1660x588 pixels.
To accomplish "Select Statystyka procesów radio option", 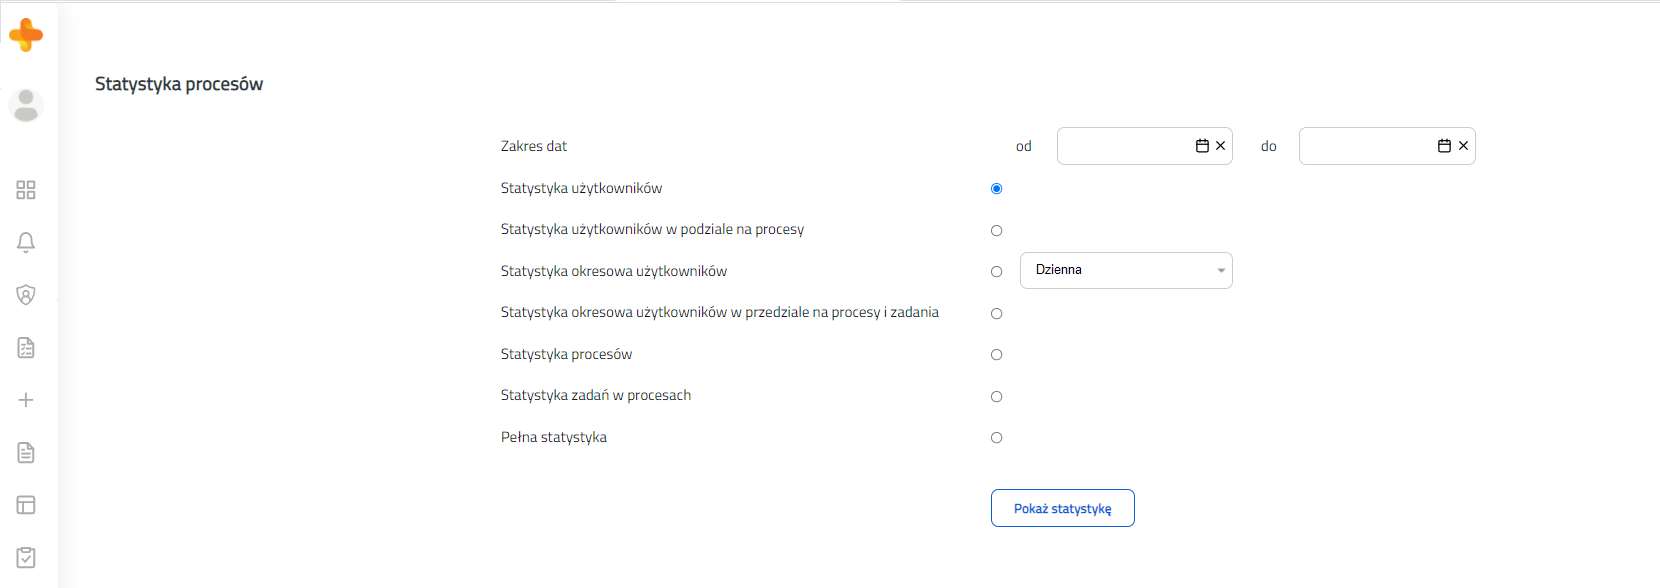I will tap(996, 355).
